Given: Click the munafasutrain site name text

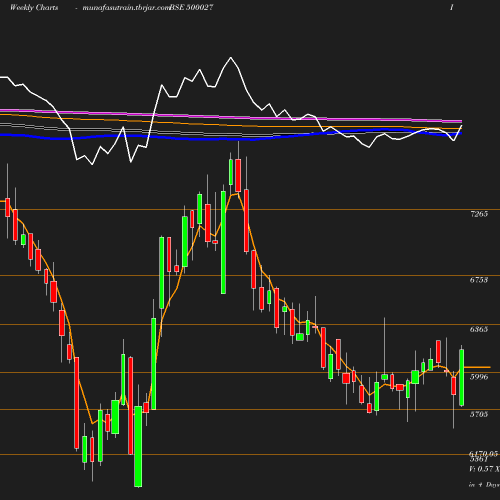Looking at the screenshot, I should (x=126, y=8).
